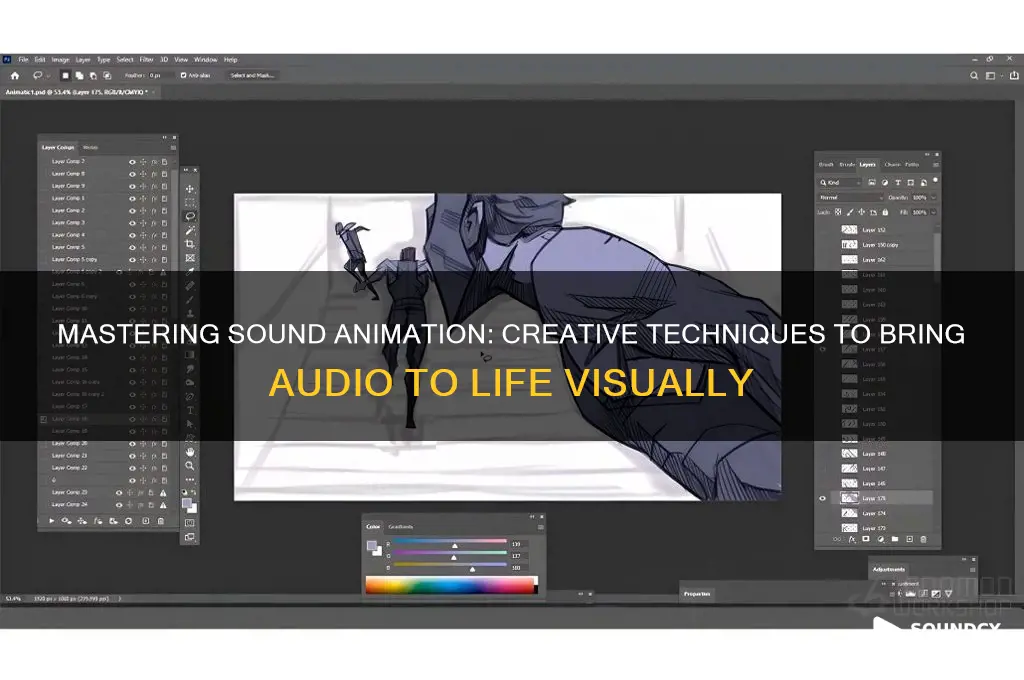
Task: Choose Subtract from Selection mode icon
Action: coord(93,76)
